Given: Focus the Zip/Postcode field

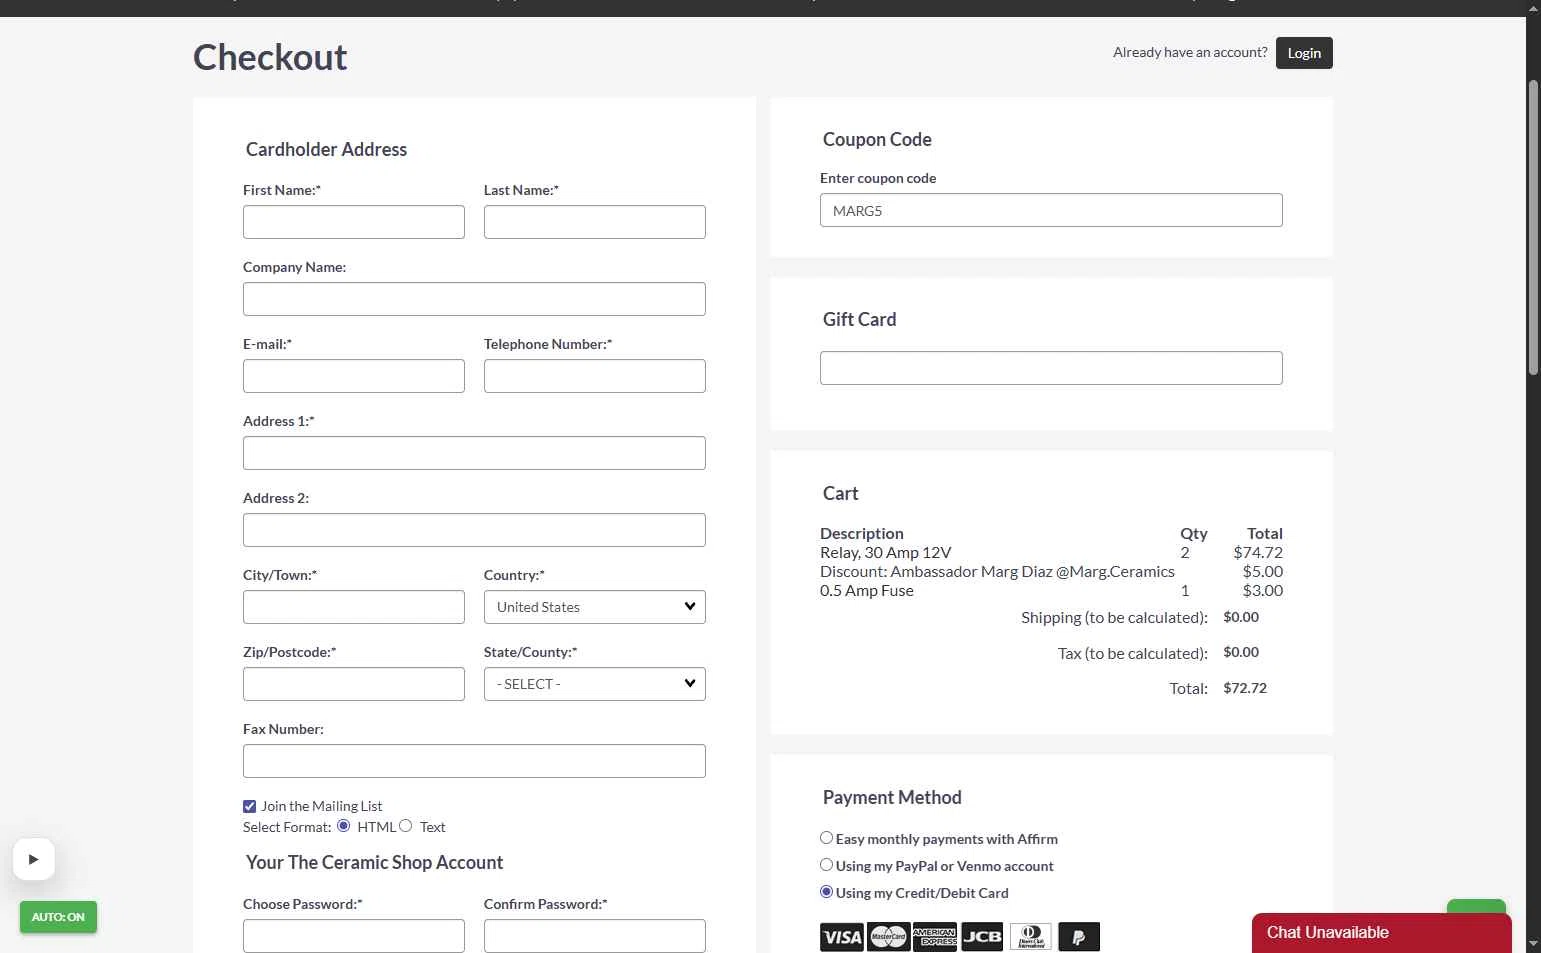Looking at the screenshot, I should (354, 684).
